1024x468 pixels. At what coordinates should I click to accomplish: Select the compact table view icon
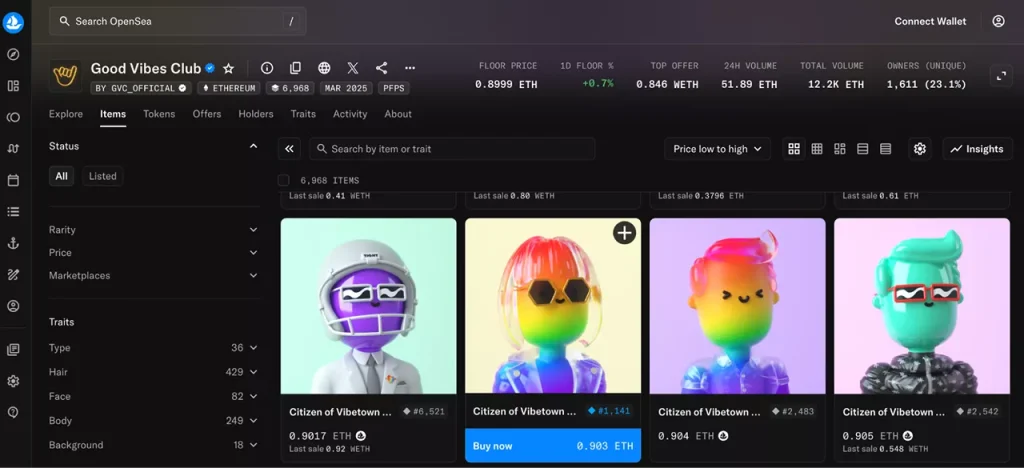(x=886, y=149)
